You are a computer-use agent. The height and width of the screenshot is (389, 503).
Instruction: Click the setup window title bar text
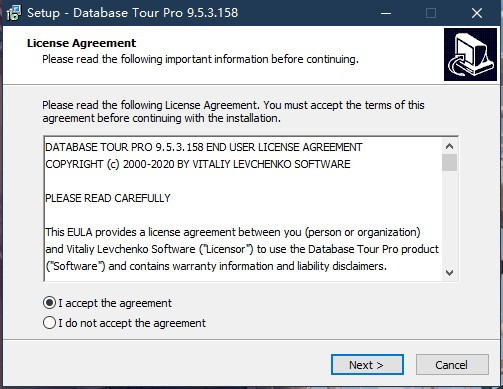click(133, 13)
